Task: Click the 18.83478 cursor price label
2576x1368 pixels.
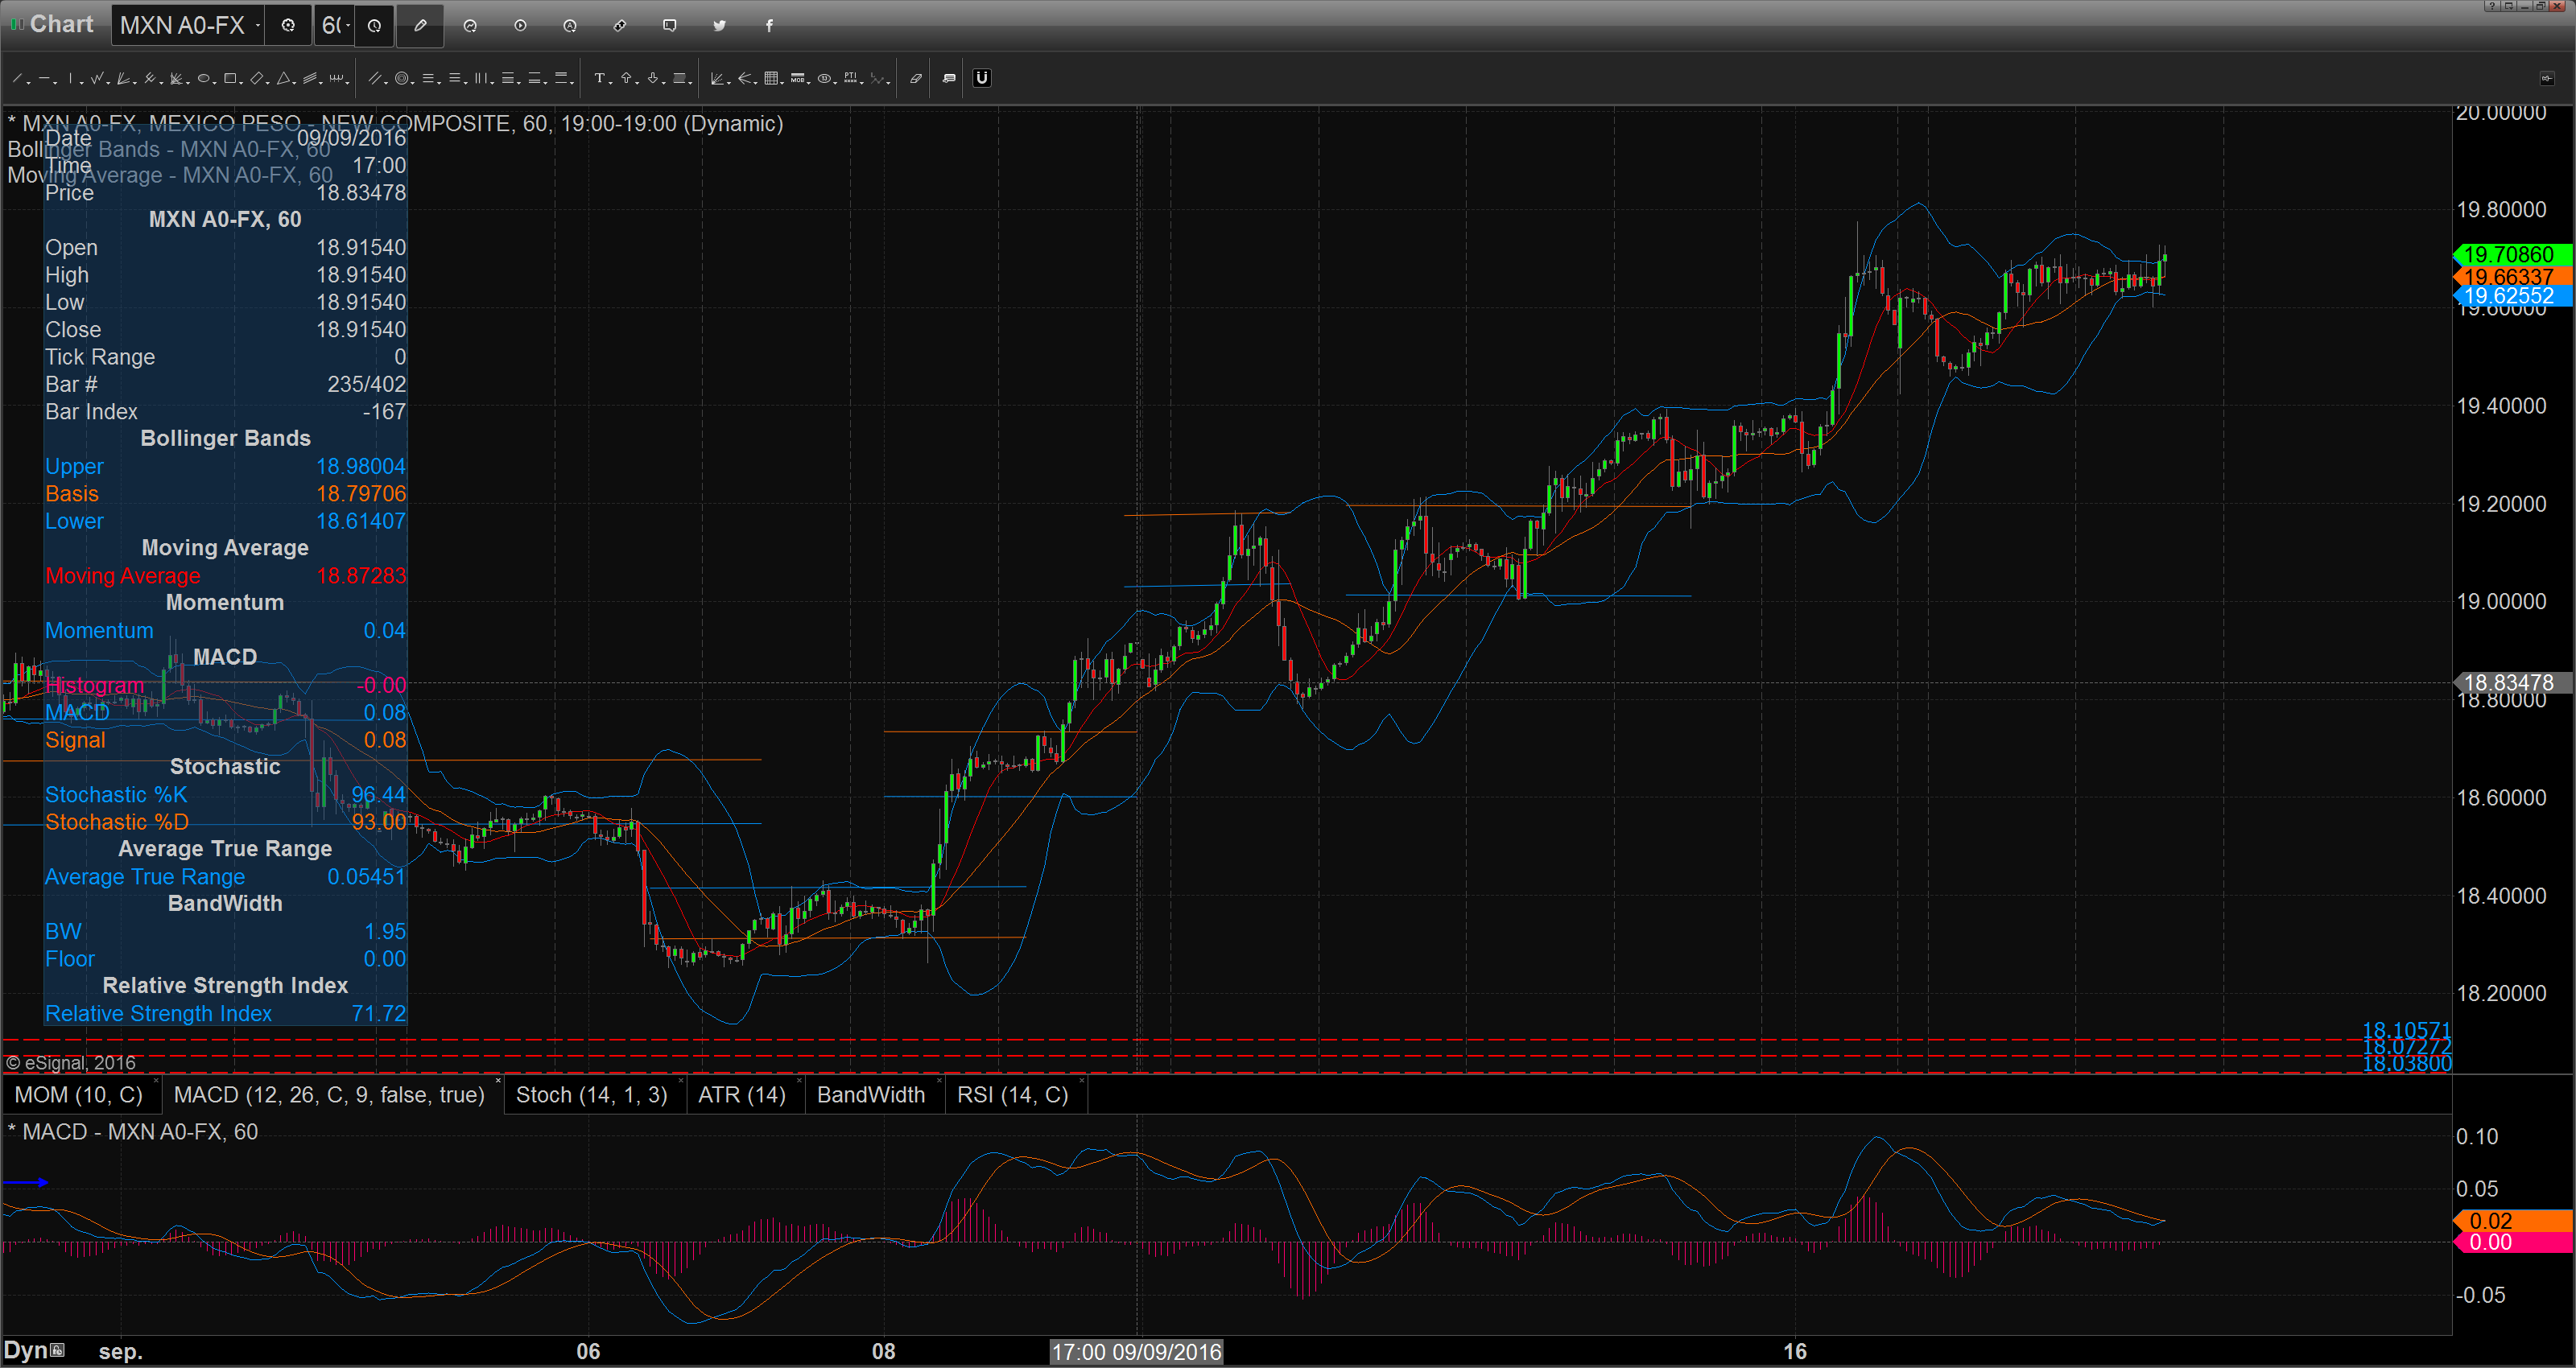Action: point(2512,683)
